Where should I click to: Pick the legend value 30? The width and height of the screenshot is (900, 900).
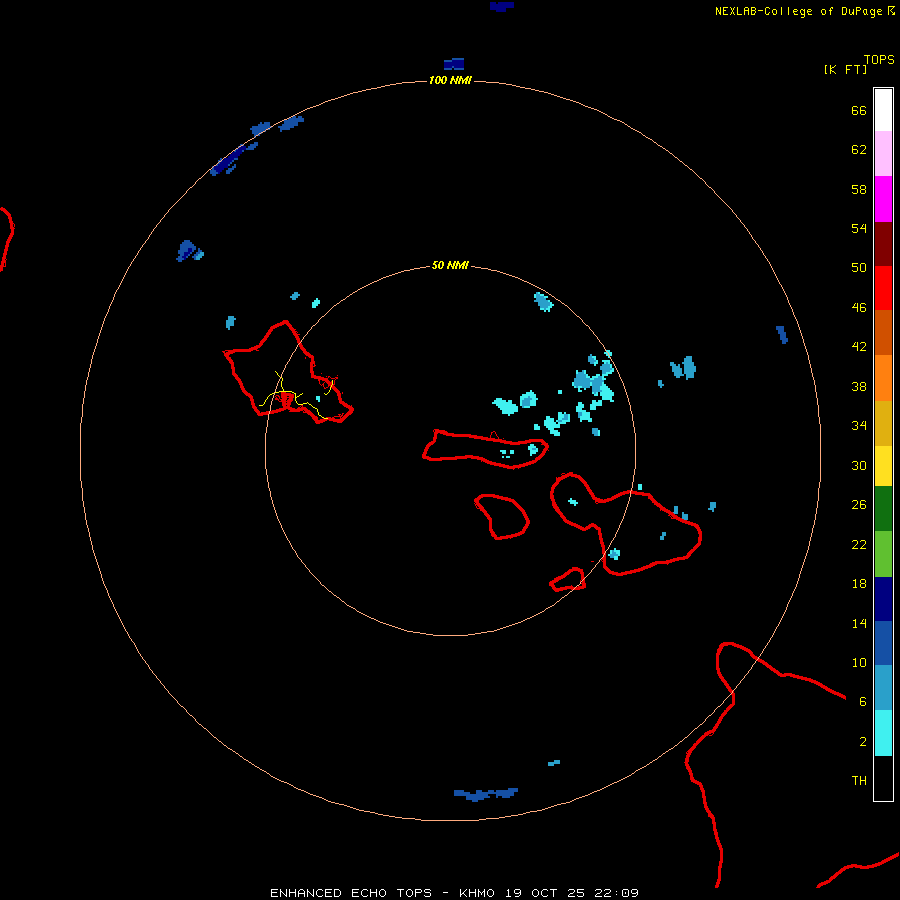(859, 465)
